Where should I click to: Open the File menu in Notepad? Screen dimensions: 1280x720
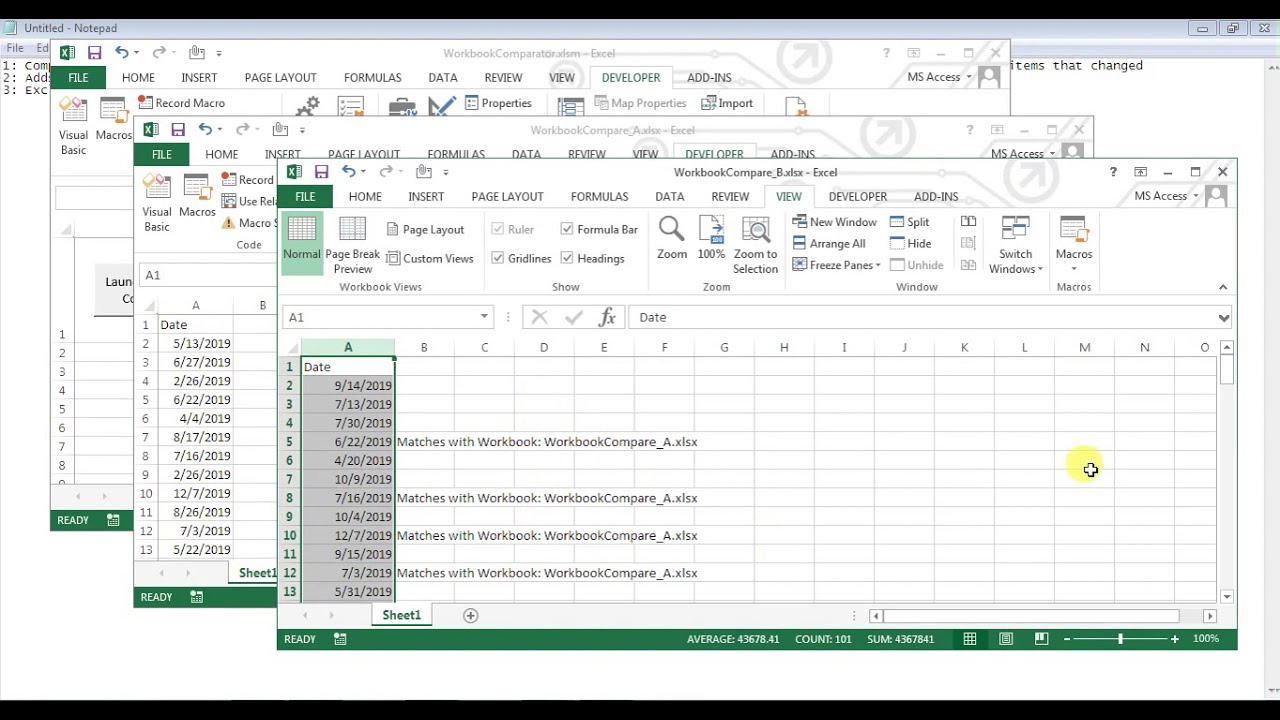tap(15, 48)
